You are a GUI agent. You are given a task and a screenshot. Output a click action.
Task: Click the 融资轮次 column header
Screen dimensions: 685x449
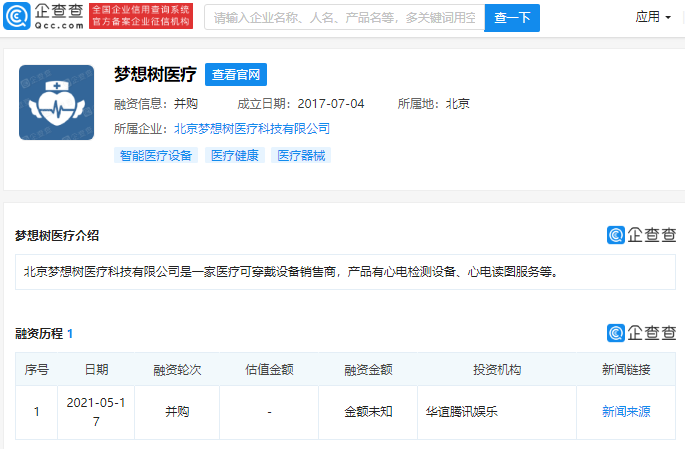coord(176,370)
